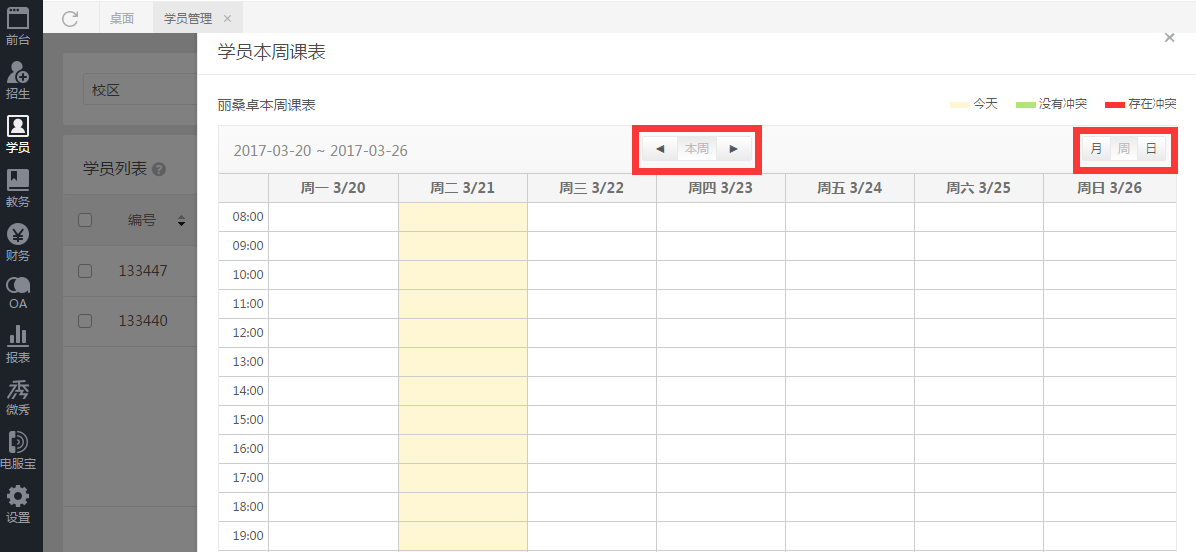Viewport: 1196px width, 552px height.
Task: Click the 丽桑卓本周课表 title text
Action: pos(266,105)
